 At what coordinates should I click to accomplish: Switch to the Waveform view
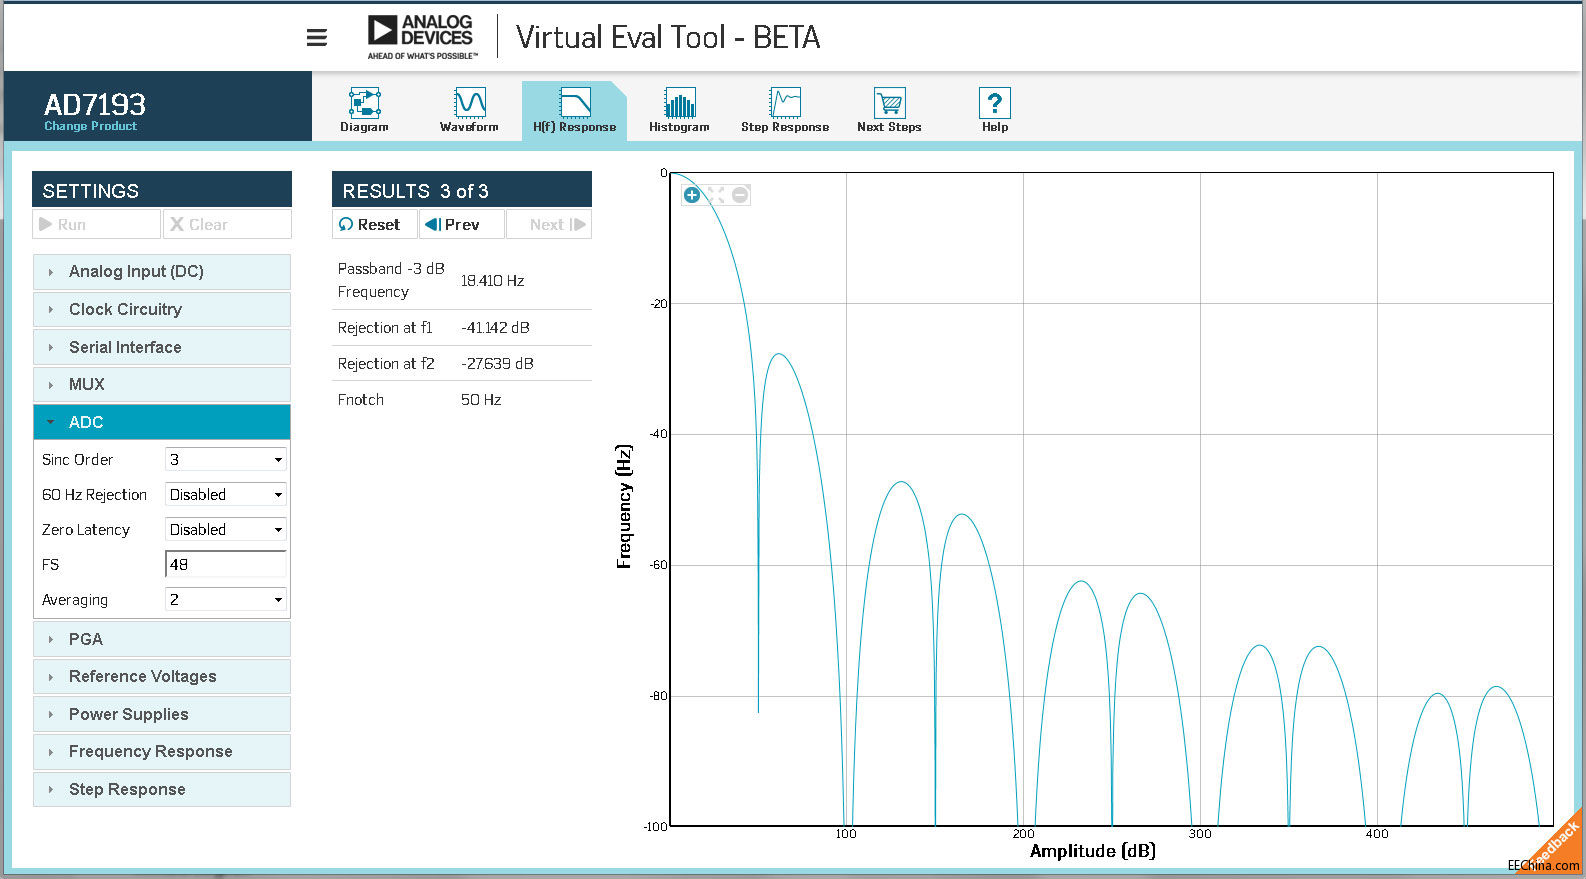469,110
